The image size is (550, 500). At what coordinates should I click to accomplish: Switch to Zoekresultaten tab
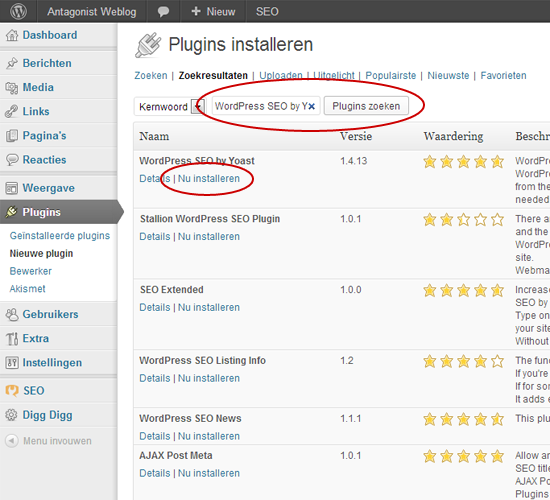click(213, 75)
